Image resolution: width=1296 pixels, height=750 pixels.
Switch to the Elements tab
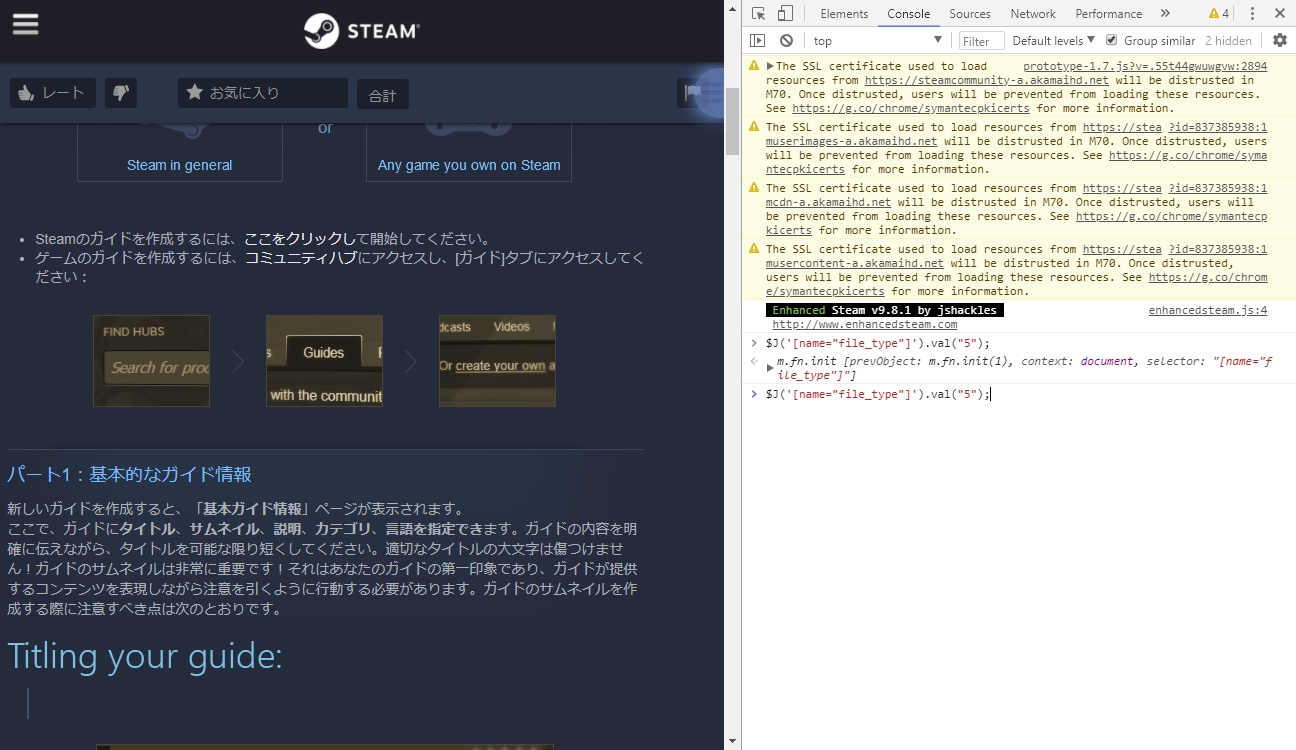click(844, 13)
